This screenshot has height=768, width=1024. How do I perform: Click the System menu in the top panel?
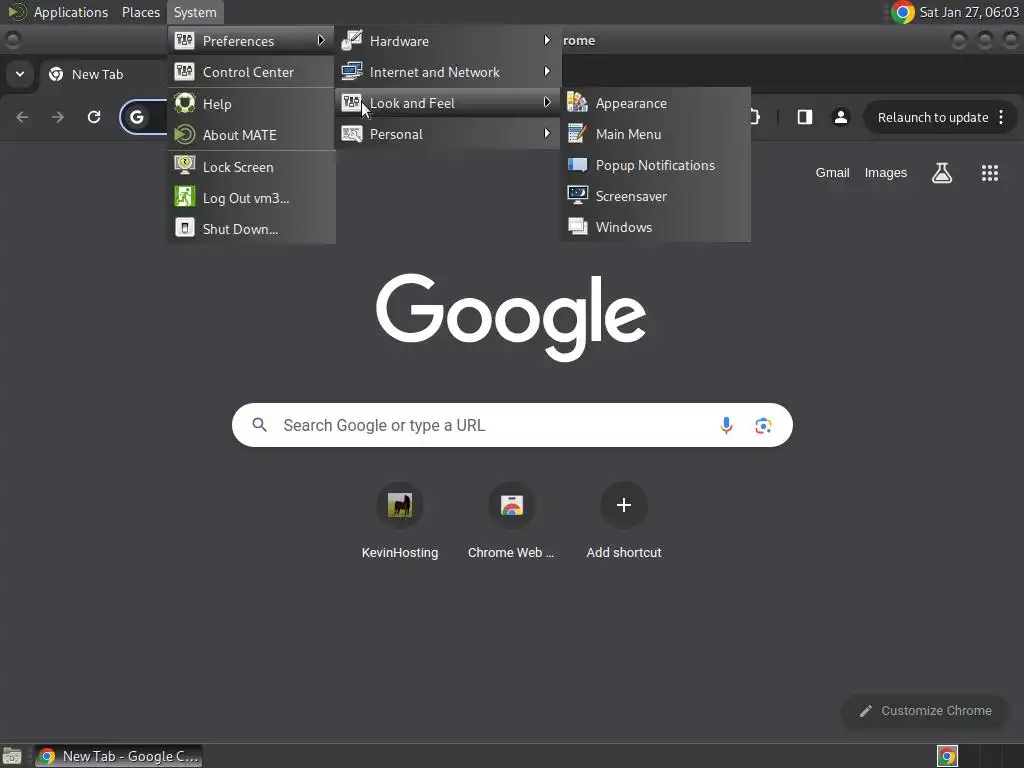click(x=195, y=12)
